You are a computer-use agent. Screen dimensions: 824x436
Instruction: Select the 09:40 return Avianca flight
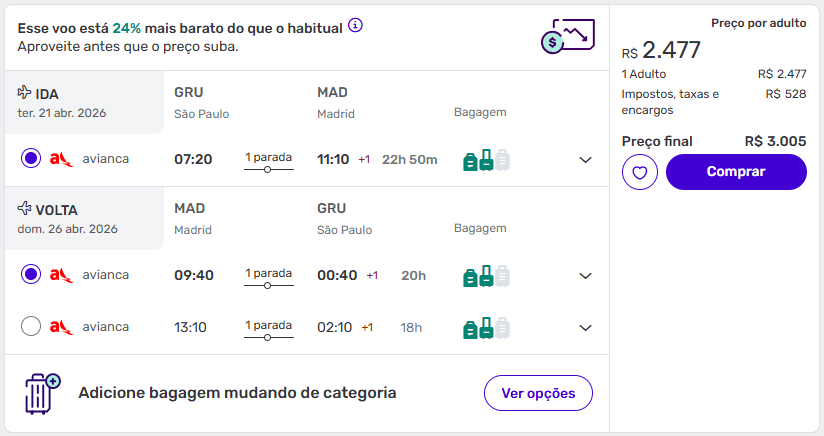click(x=31, y=274)
